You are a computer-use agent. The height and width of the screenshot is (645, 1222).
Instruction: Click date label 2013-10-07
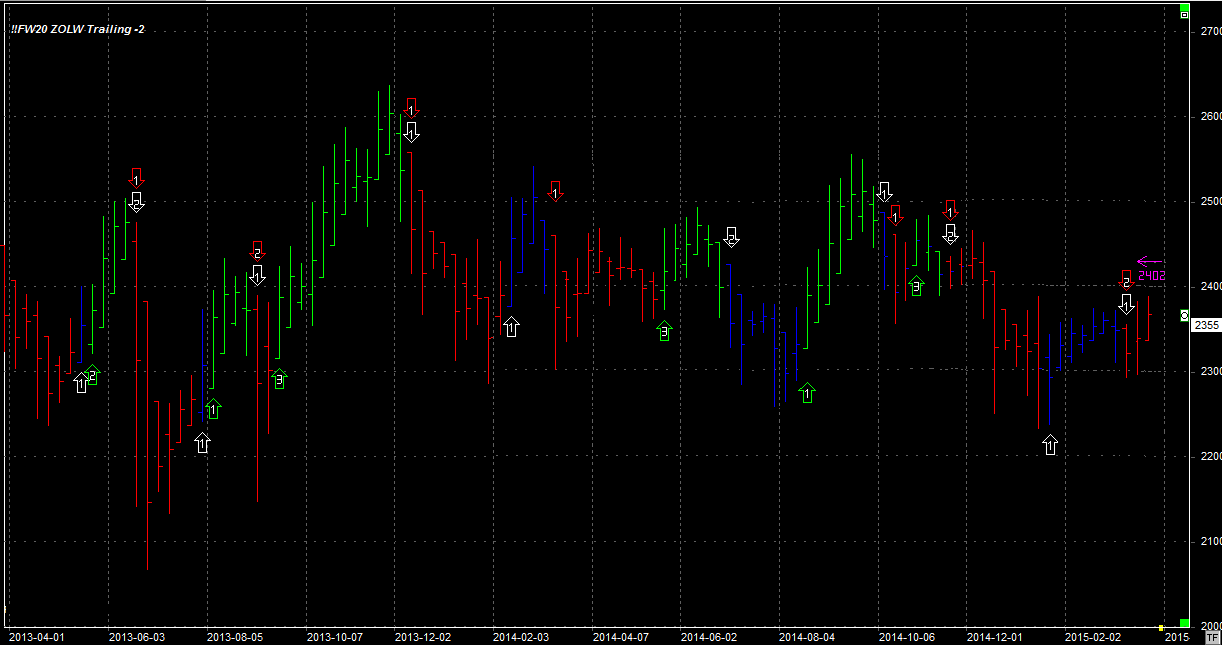[x=334, y=636]
